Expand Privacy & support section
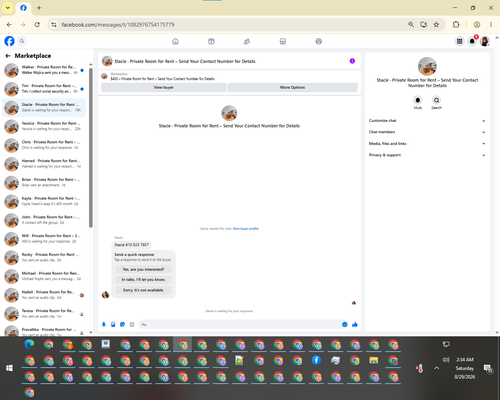The height and width of the screenshot is (400, 500). (x=427, y=155)
